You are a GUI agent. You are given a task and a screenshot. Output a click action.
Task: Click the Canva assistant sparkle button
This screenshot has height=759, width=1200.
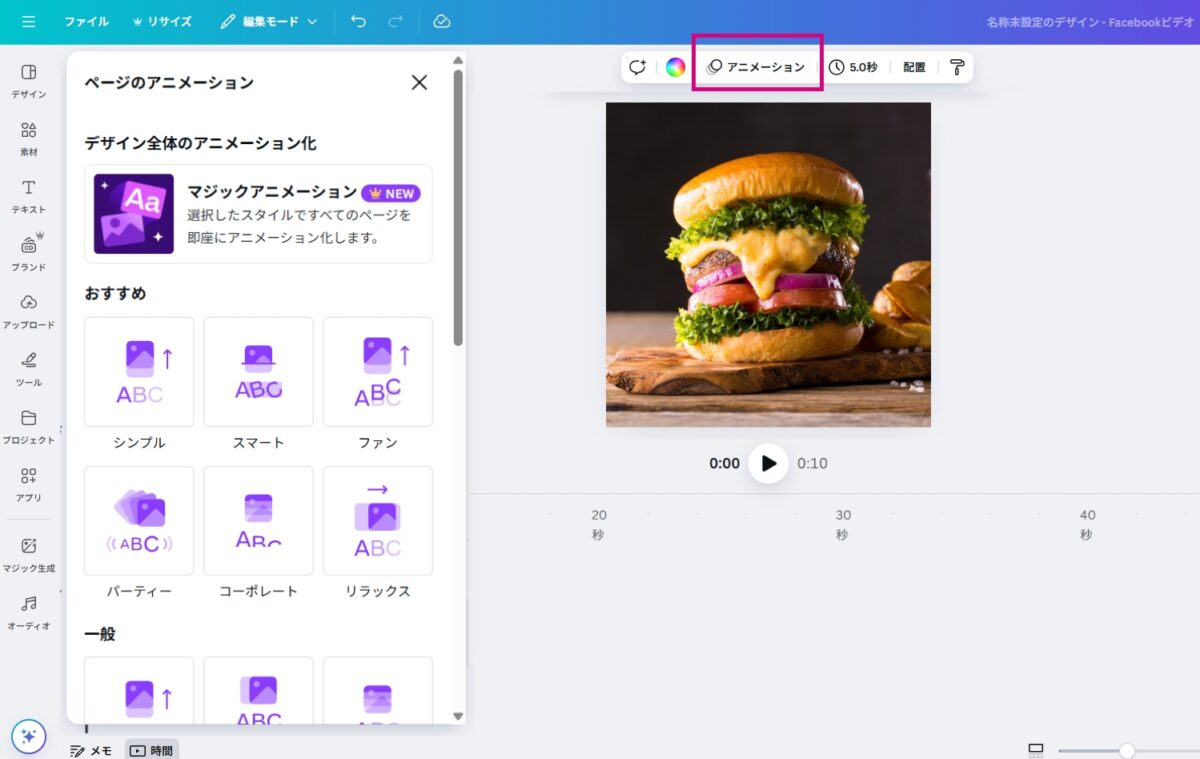pos(29,737)
